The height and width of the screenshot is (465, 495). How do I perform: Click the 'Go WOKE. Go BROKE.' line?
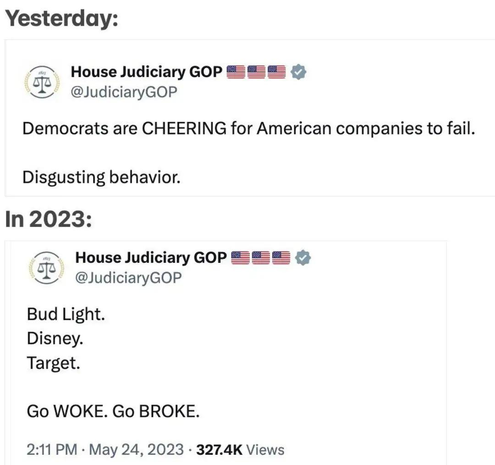113,411
